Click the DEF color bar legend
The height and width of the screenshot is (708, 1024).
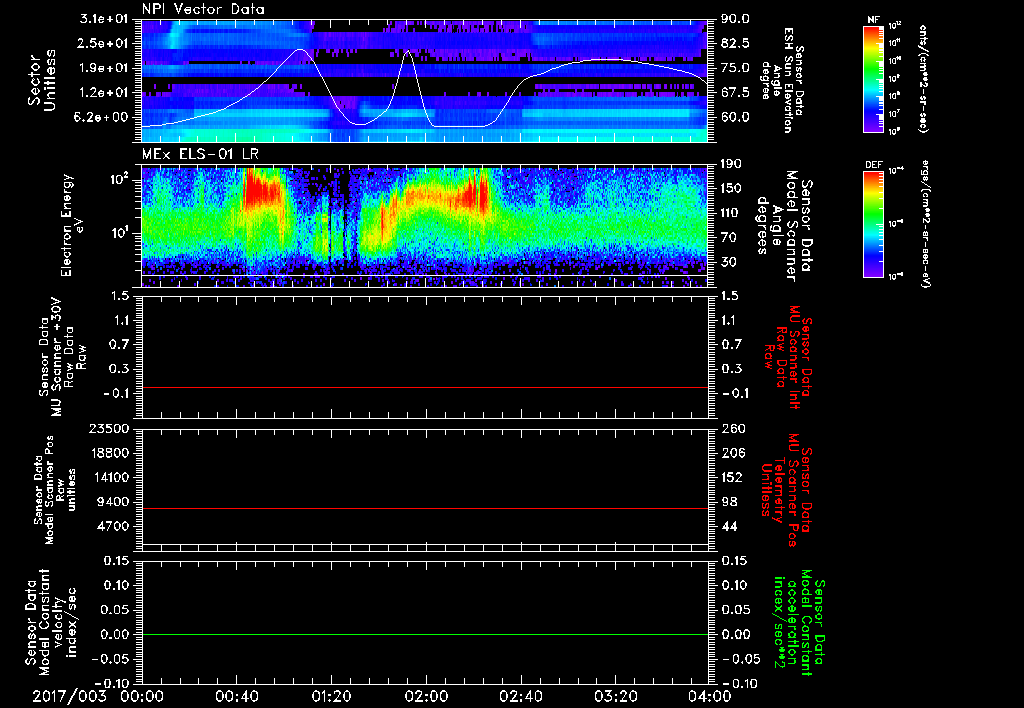pyautogui.click(x=873, y=224)
